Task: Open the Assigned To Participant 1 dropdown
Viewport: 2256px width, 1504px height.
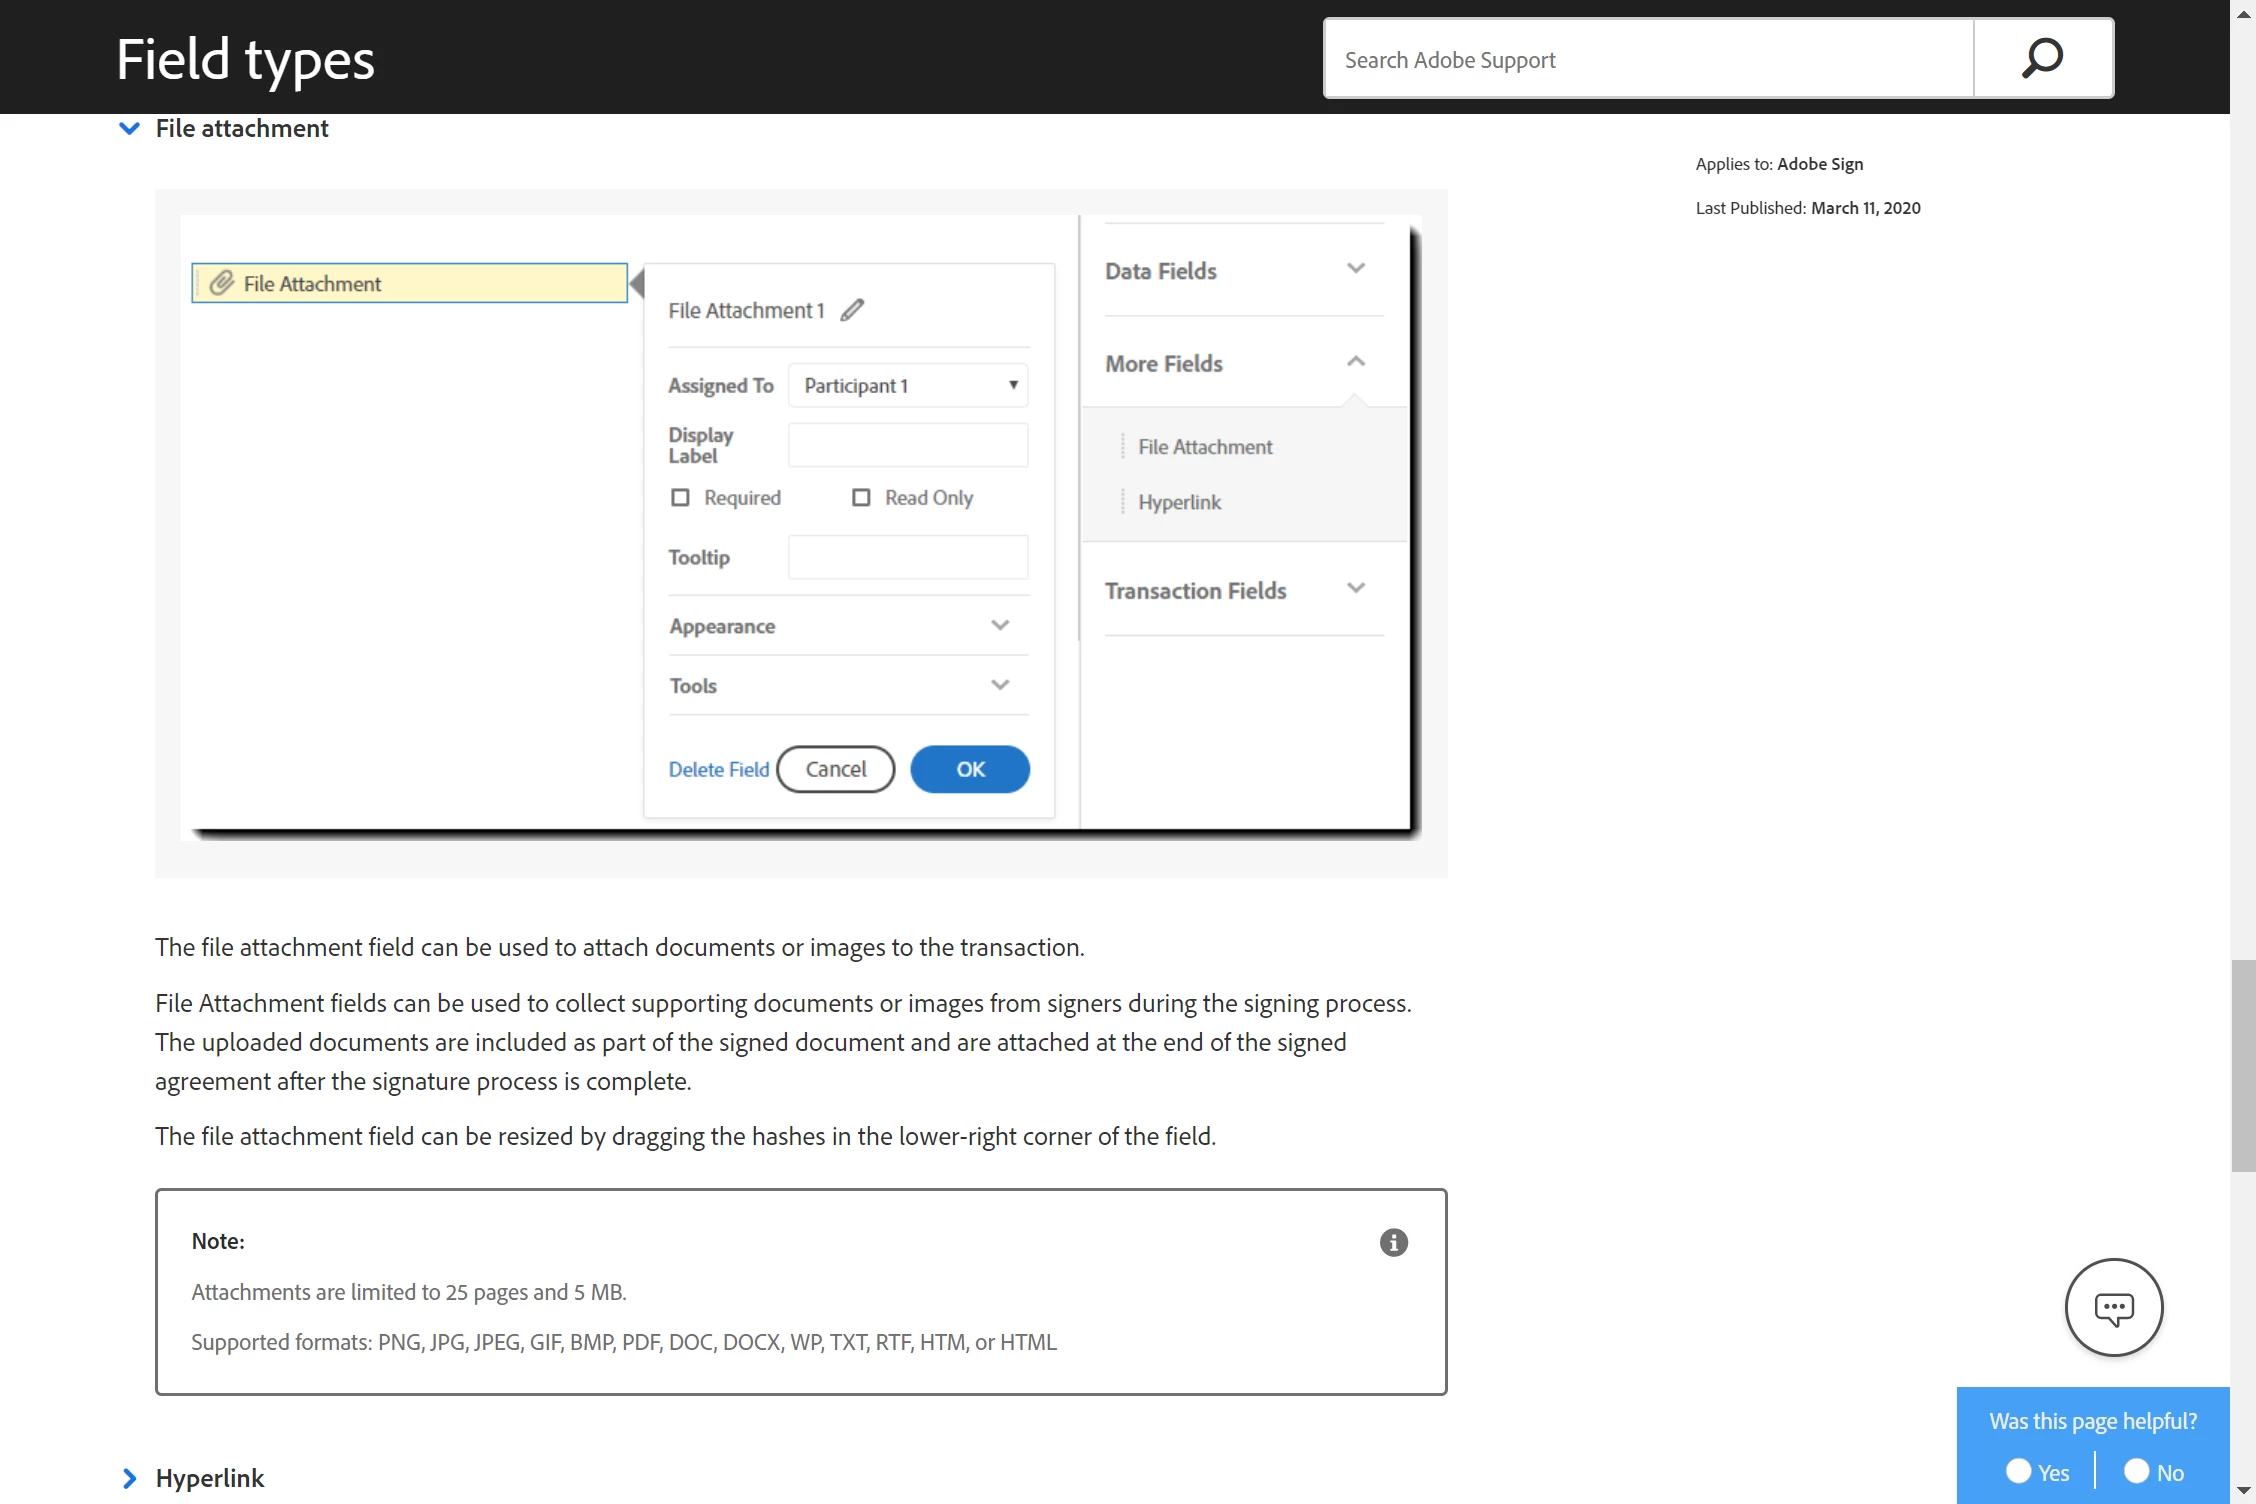Action: [x=908, y=386]
